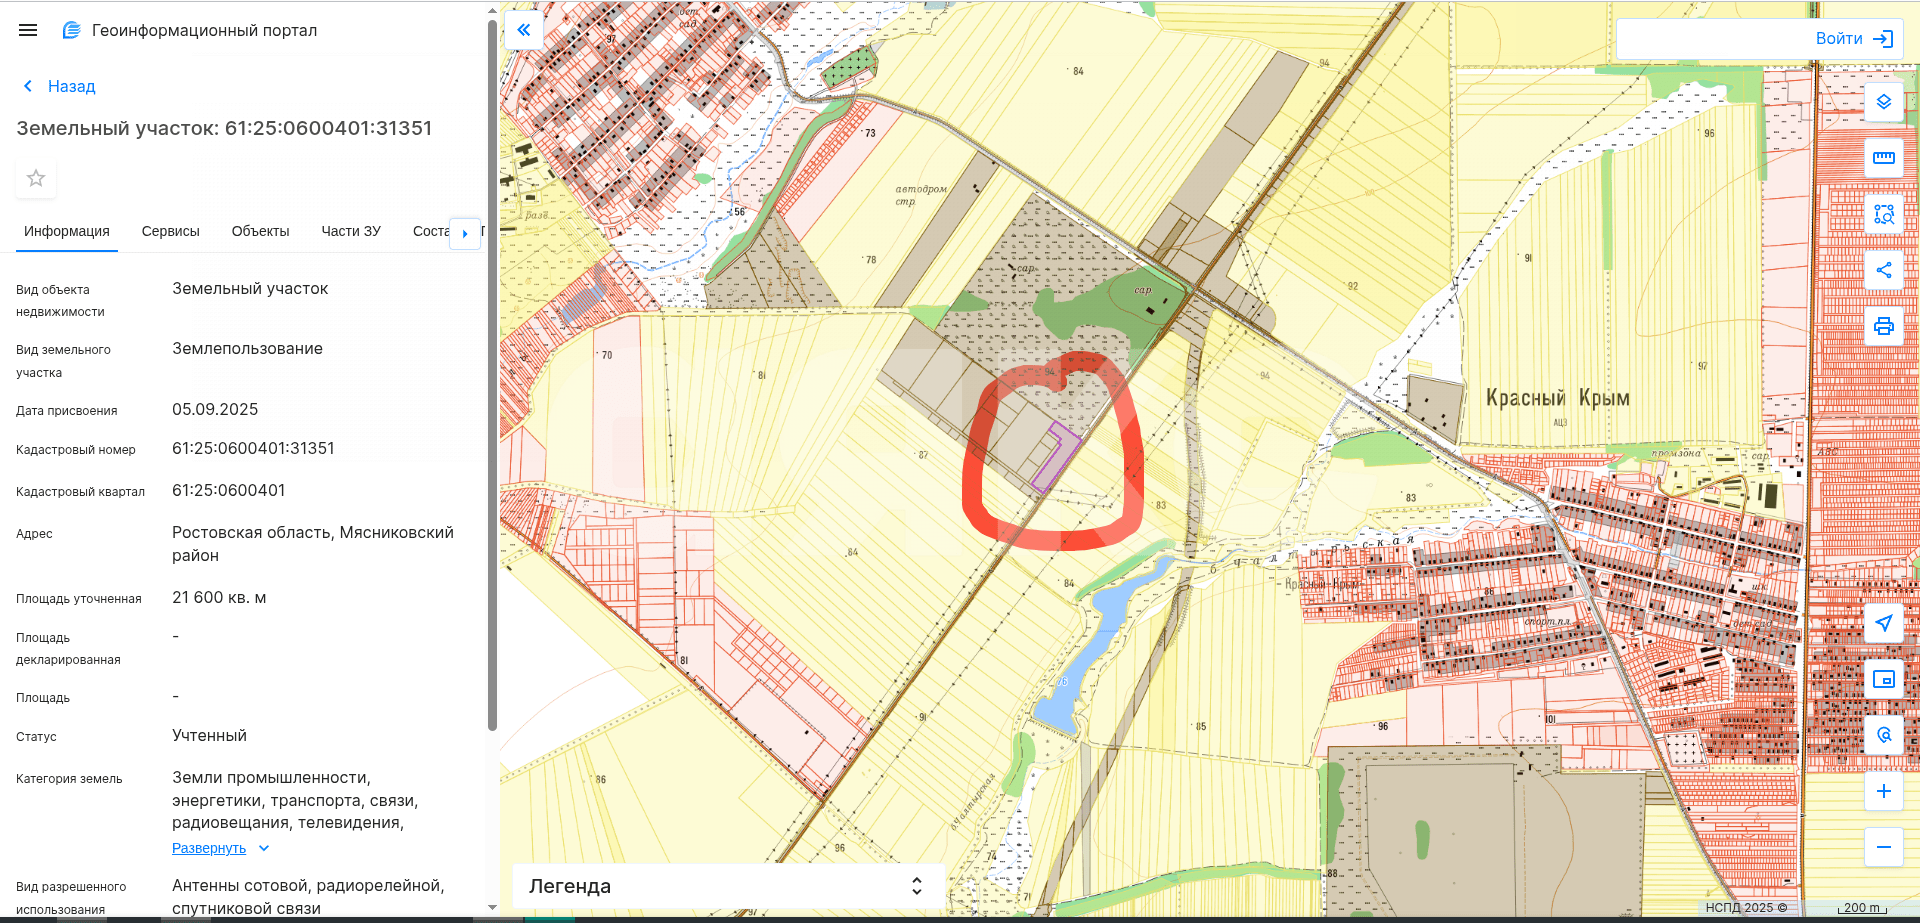Screen dimensions: 1920x923
Task: Switch to the Объекты tab
Action: [x=260, y=231]
